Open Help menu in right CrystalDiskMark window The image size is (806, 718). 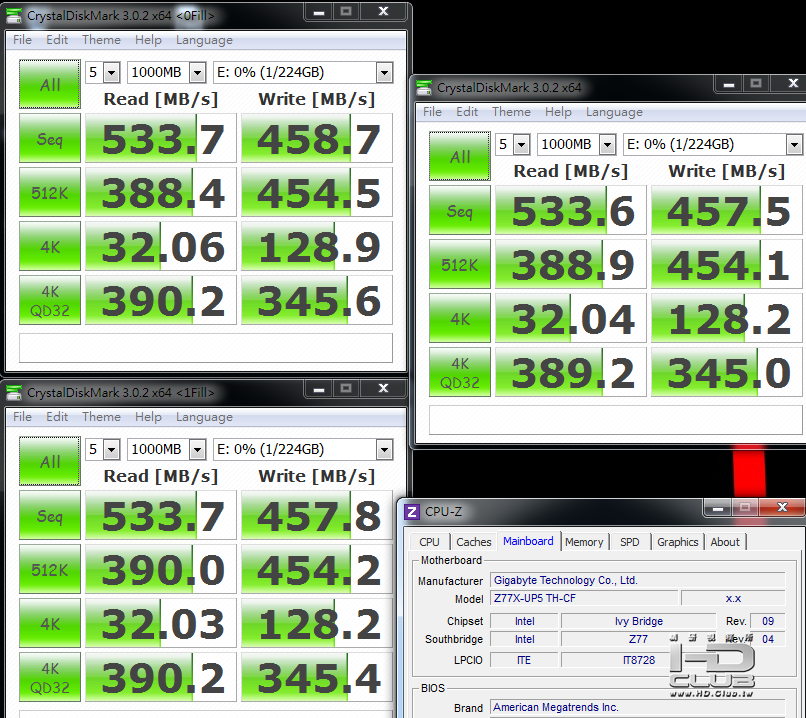(558, 112)
